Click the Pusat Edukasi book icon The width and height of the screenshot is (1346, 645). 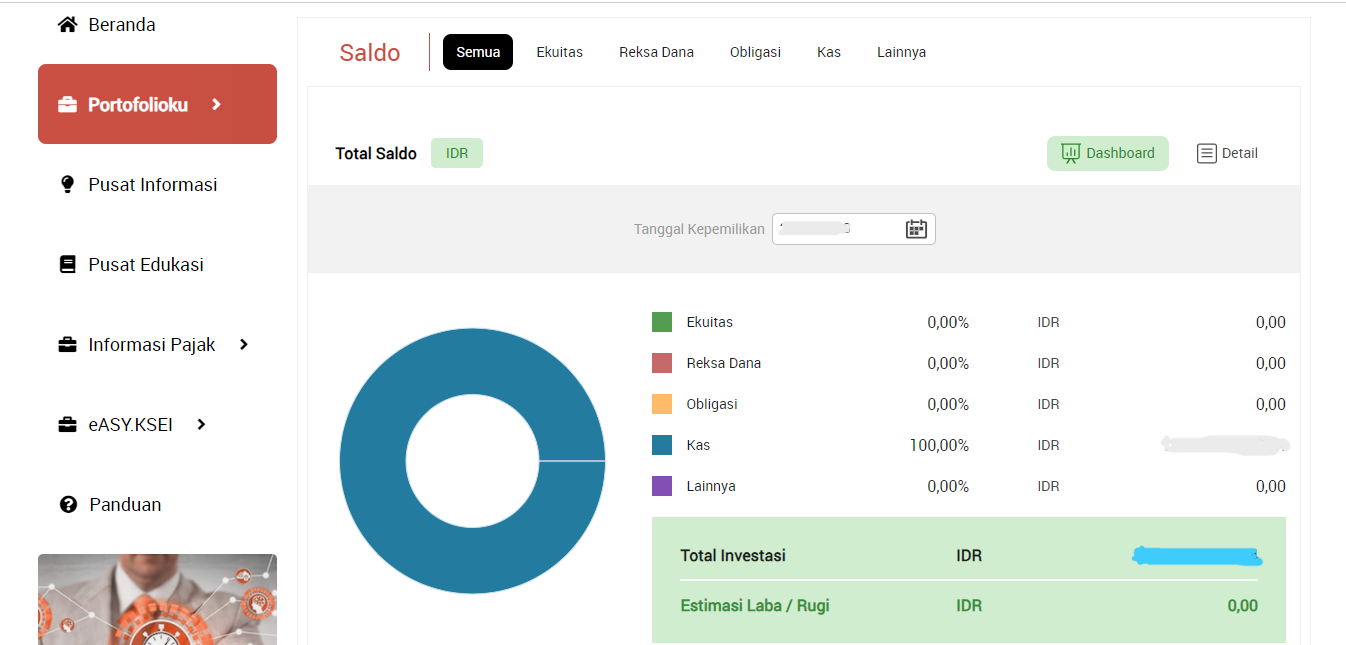pyautogui.click(x=68, y=265)
